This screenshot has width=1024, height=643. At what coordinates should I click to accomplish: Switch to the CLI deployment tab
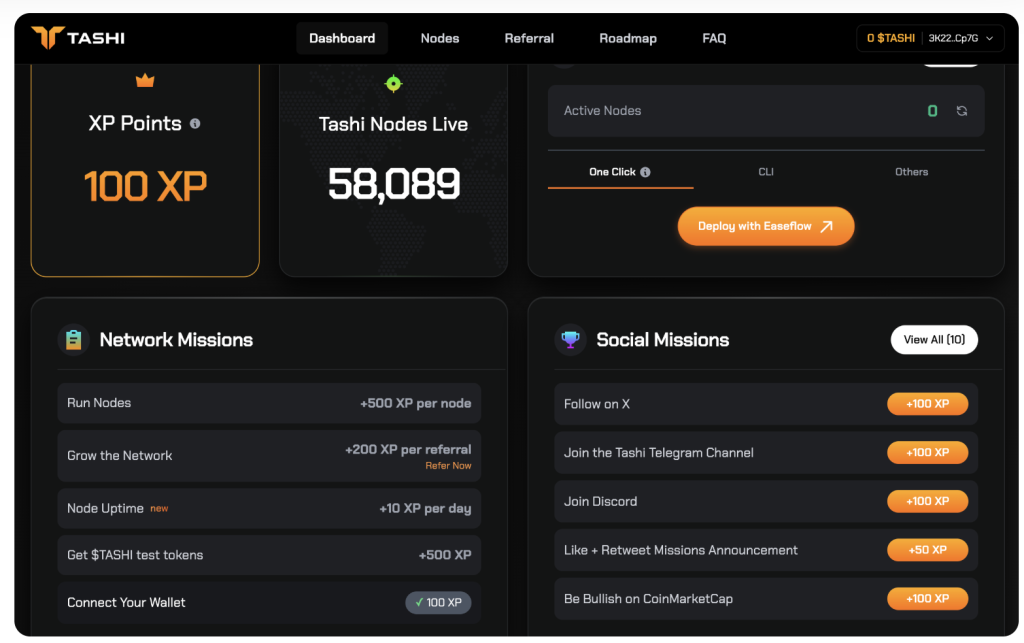[x=766, y=172]
